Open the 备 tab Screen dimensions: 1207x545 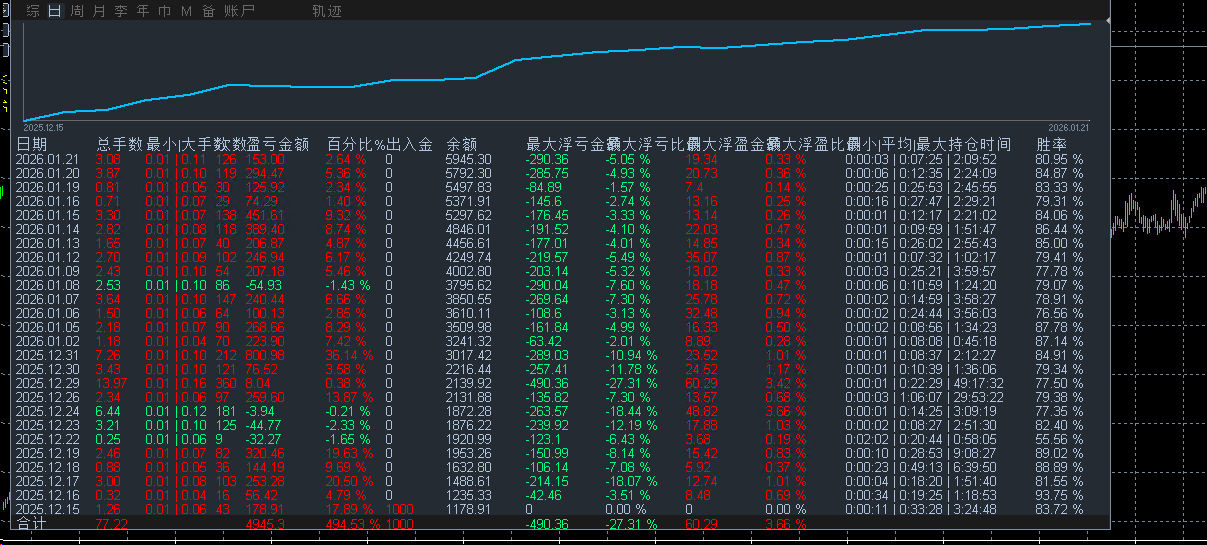pos(208,12)
